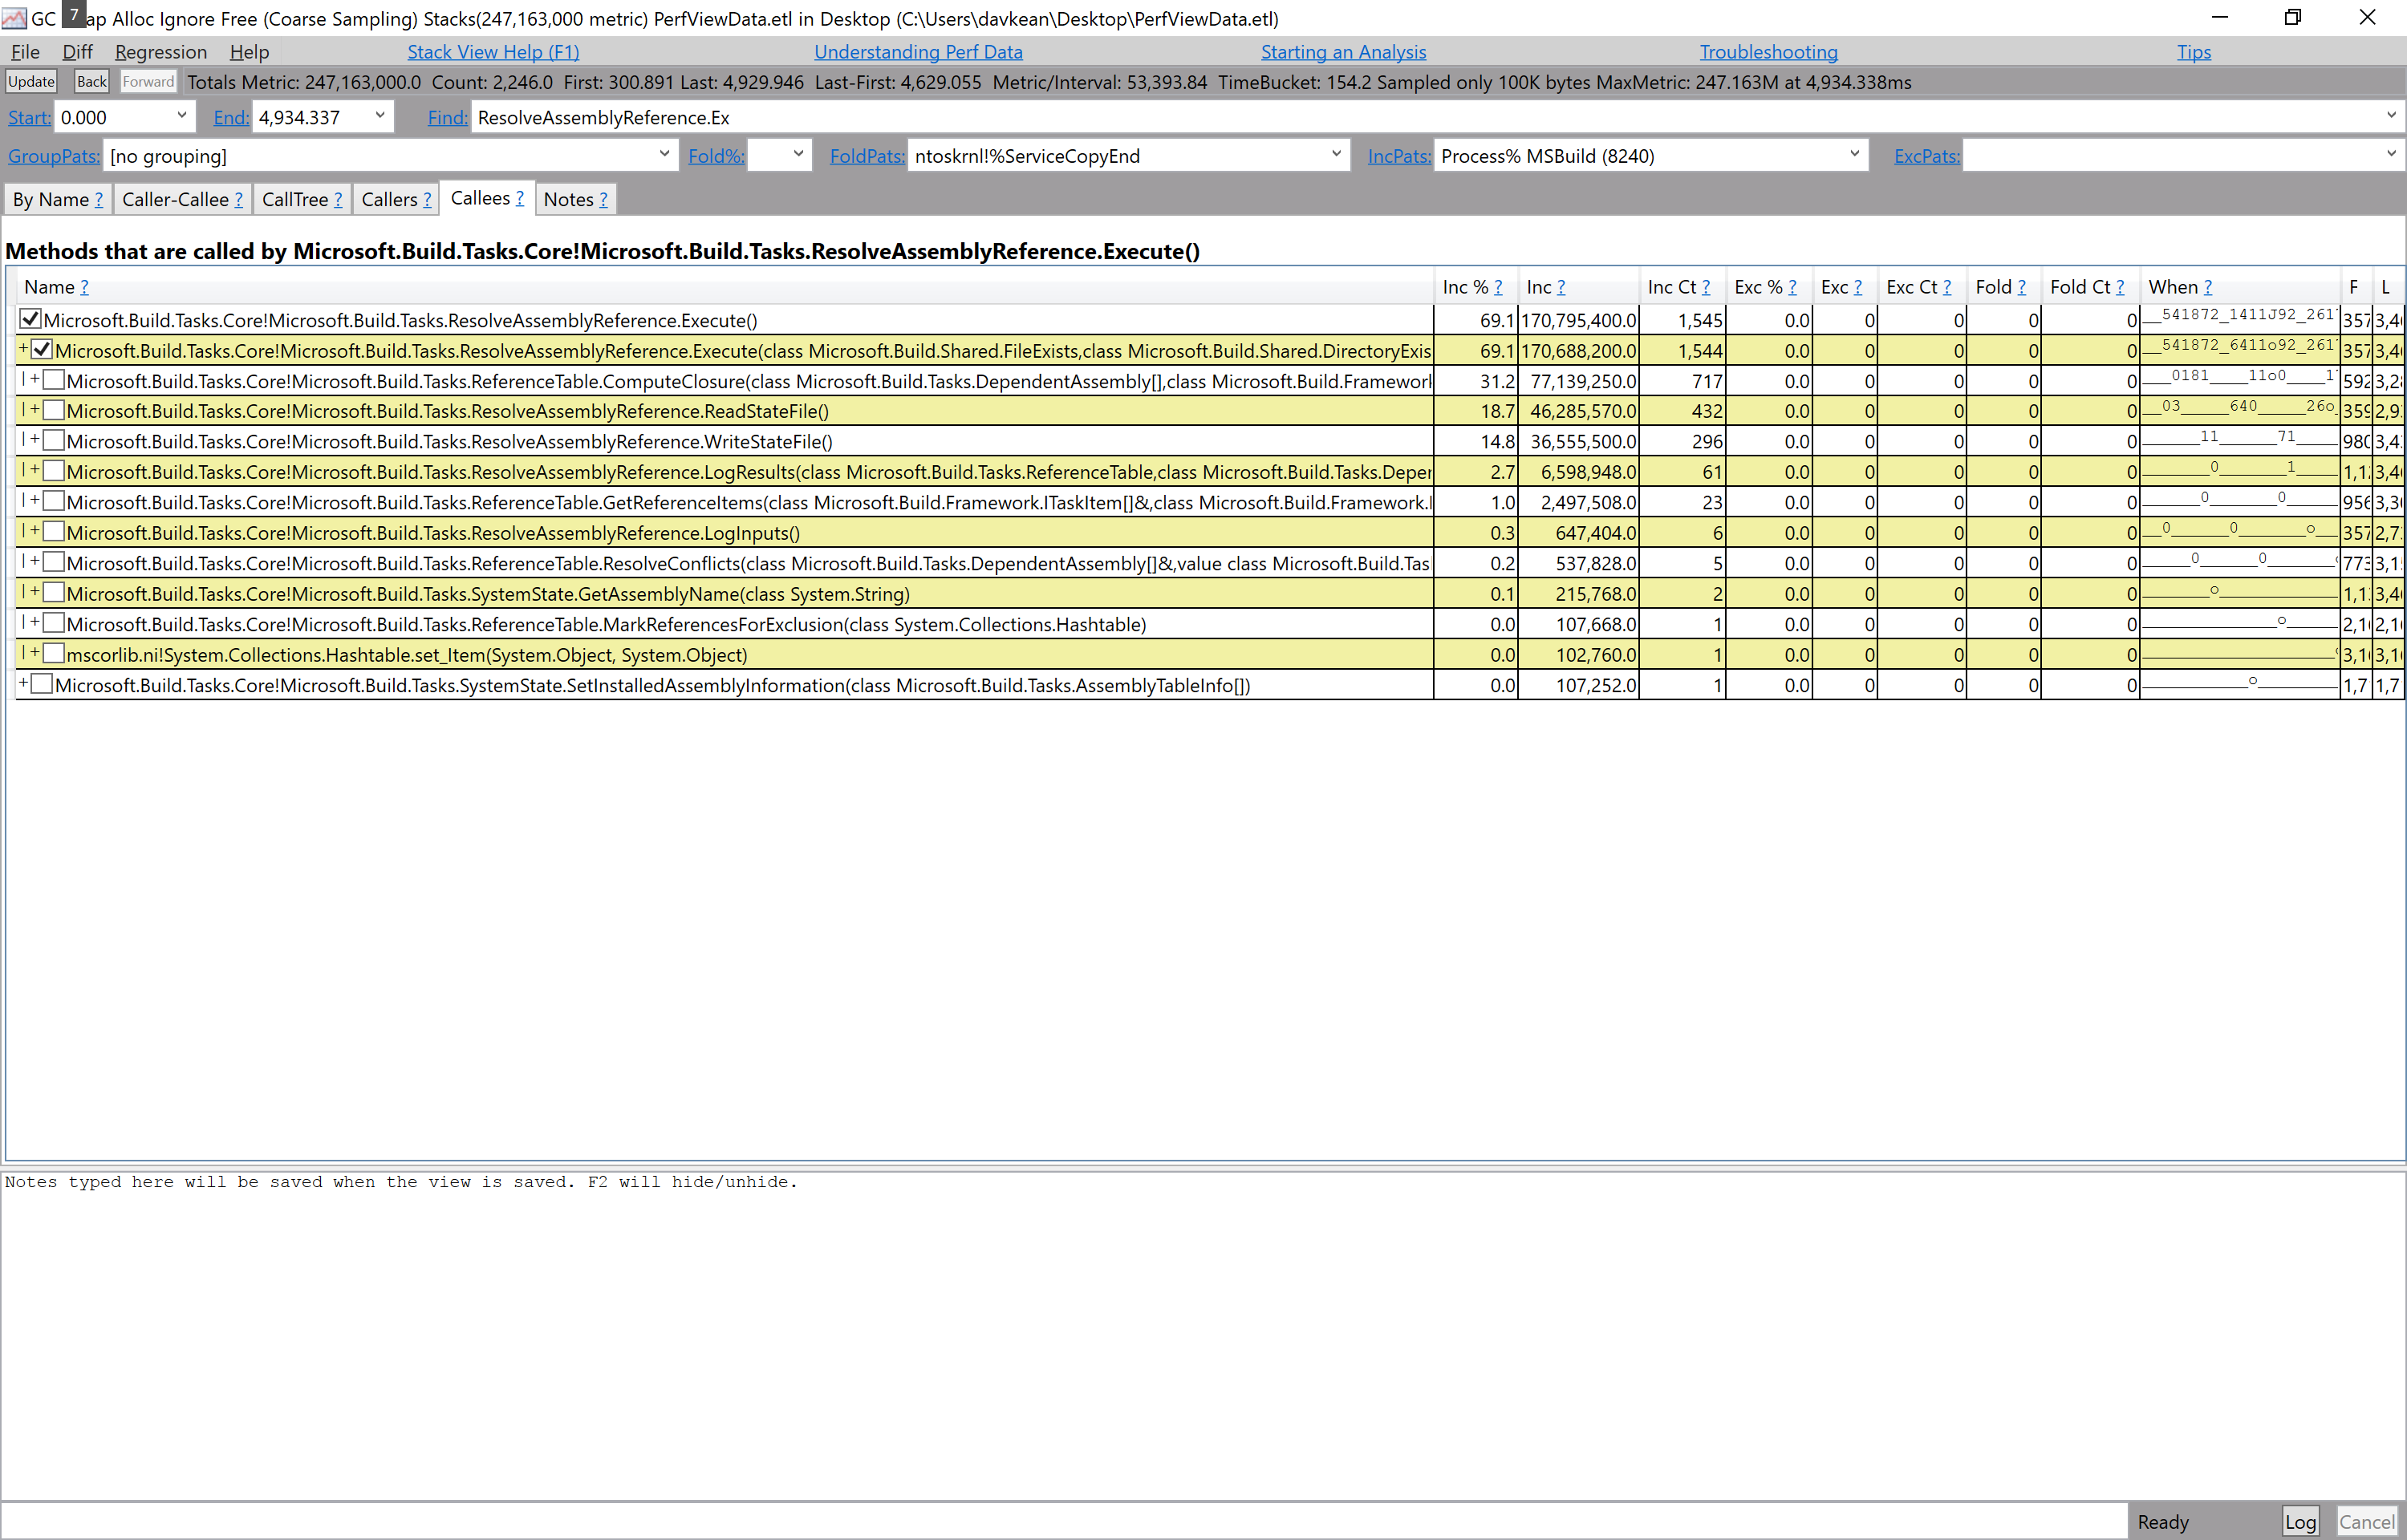
Task: Click the Log button in the status bar
Action: 2301,1520
